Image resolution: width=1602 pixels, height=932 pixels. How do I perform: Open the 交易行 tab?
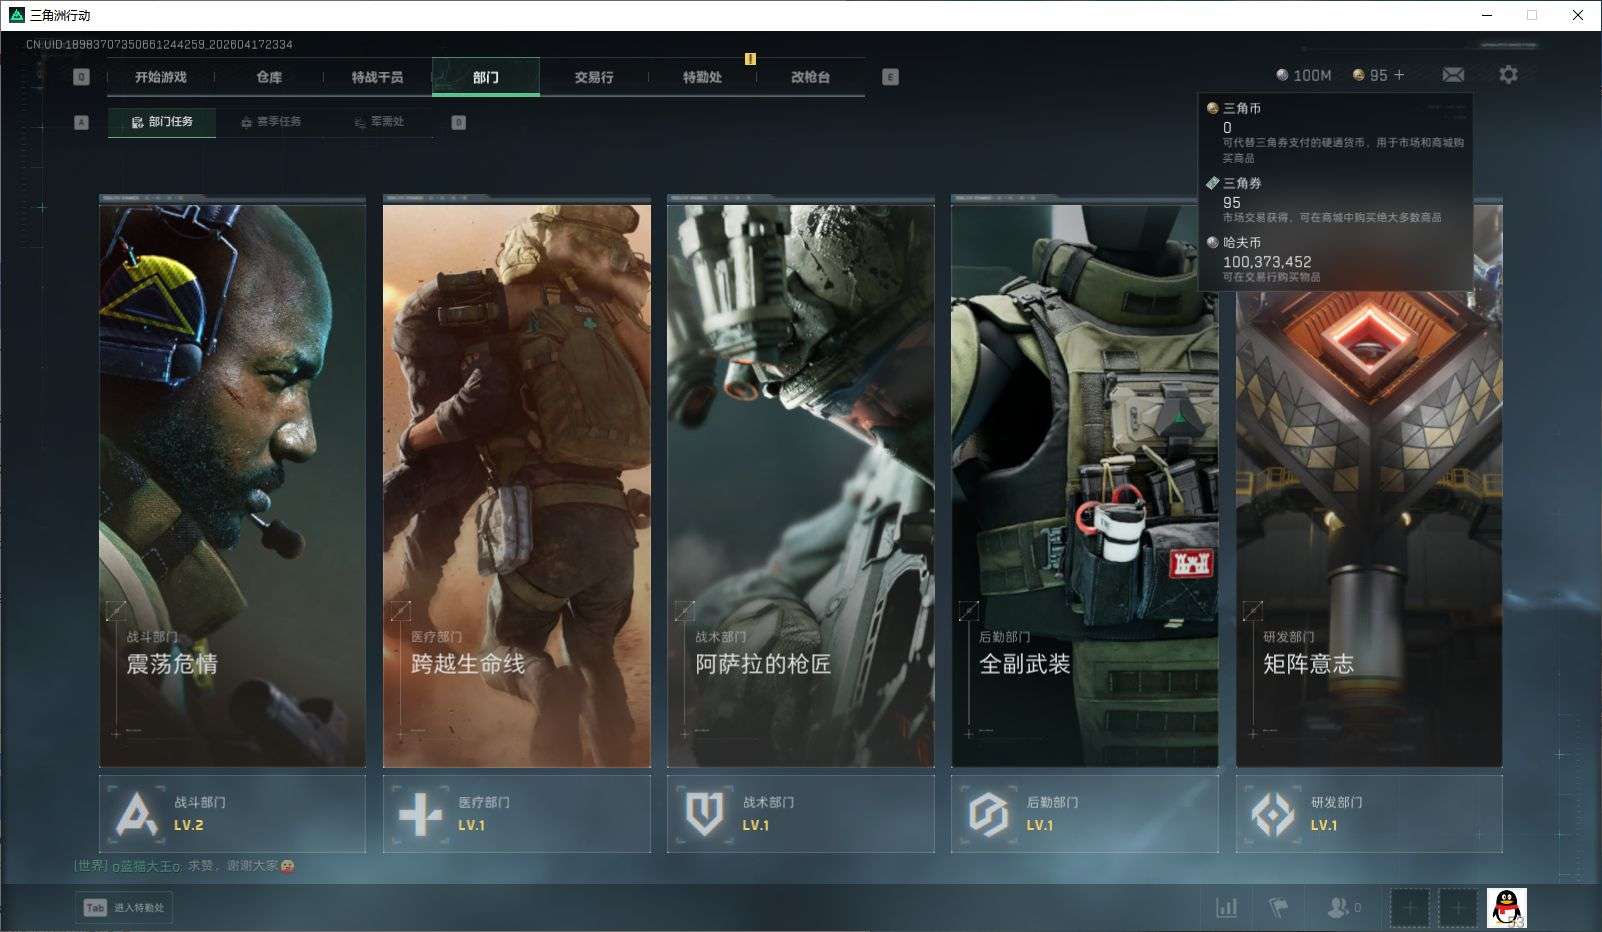tap(594, 77)
